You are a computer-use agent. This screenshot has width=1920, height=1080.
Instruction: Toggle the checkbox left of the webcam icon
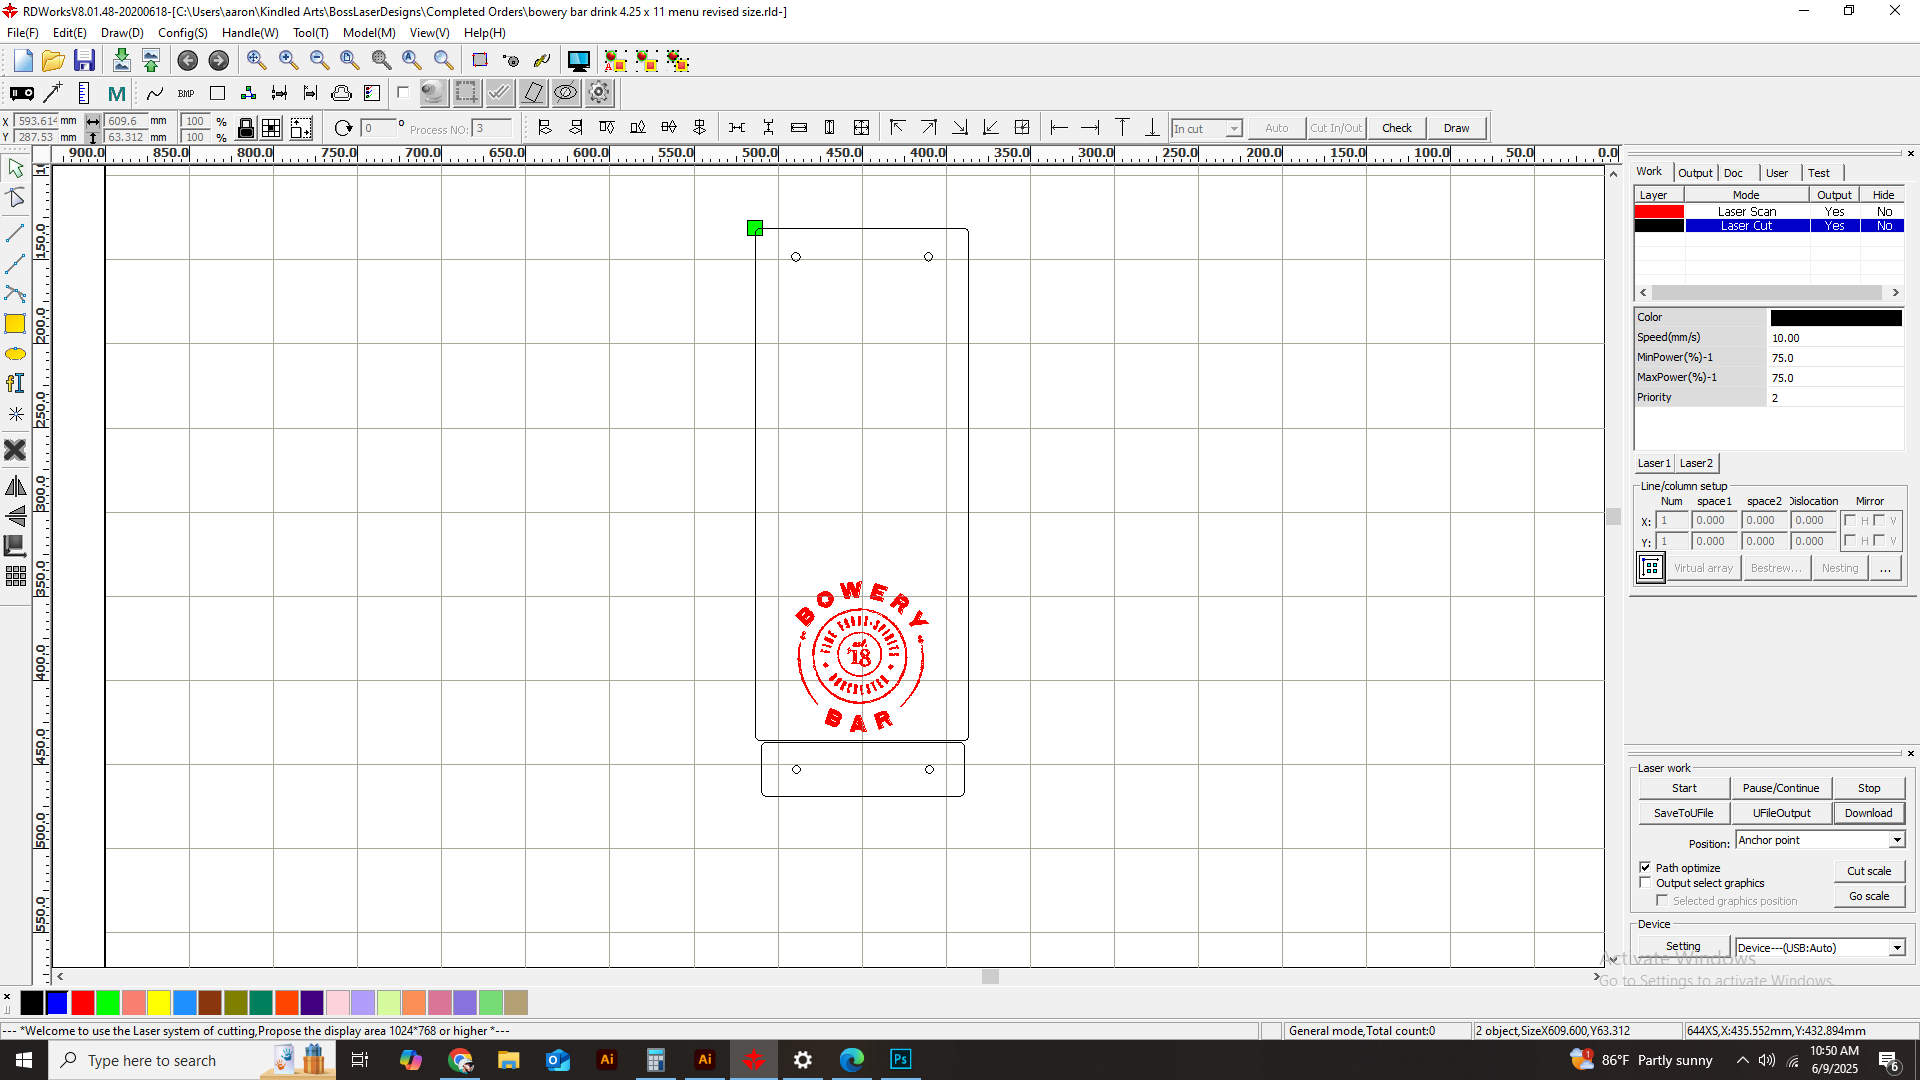point(403,92)
